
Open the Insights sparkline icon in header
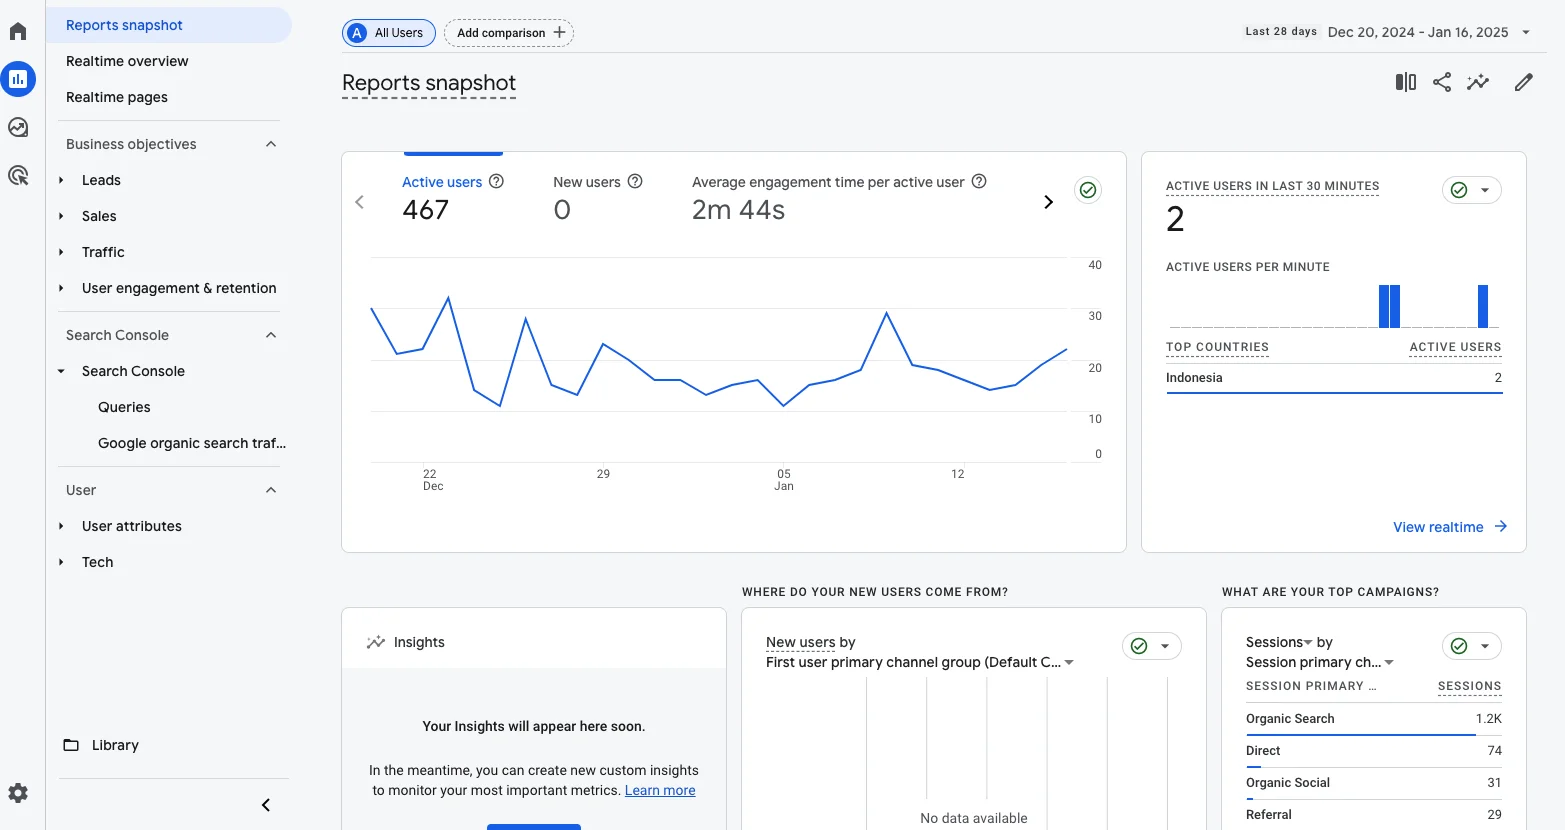pyautogui.click(x=1478, y=82)
